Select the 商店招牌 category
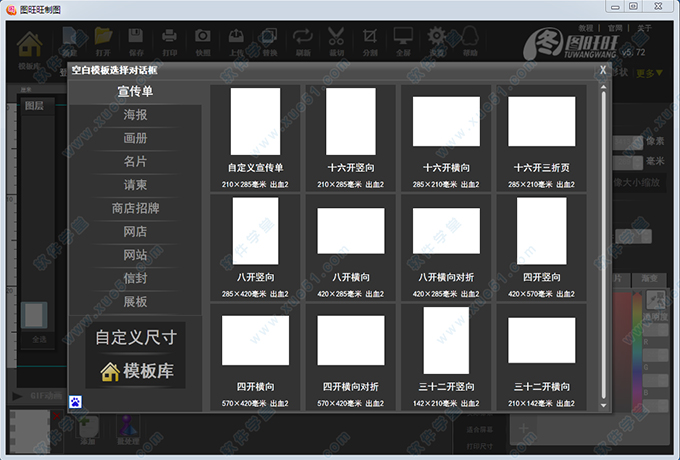680x460 pixels. (x=135, y=209)
